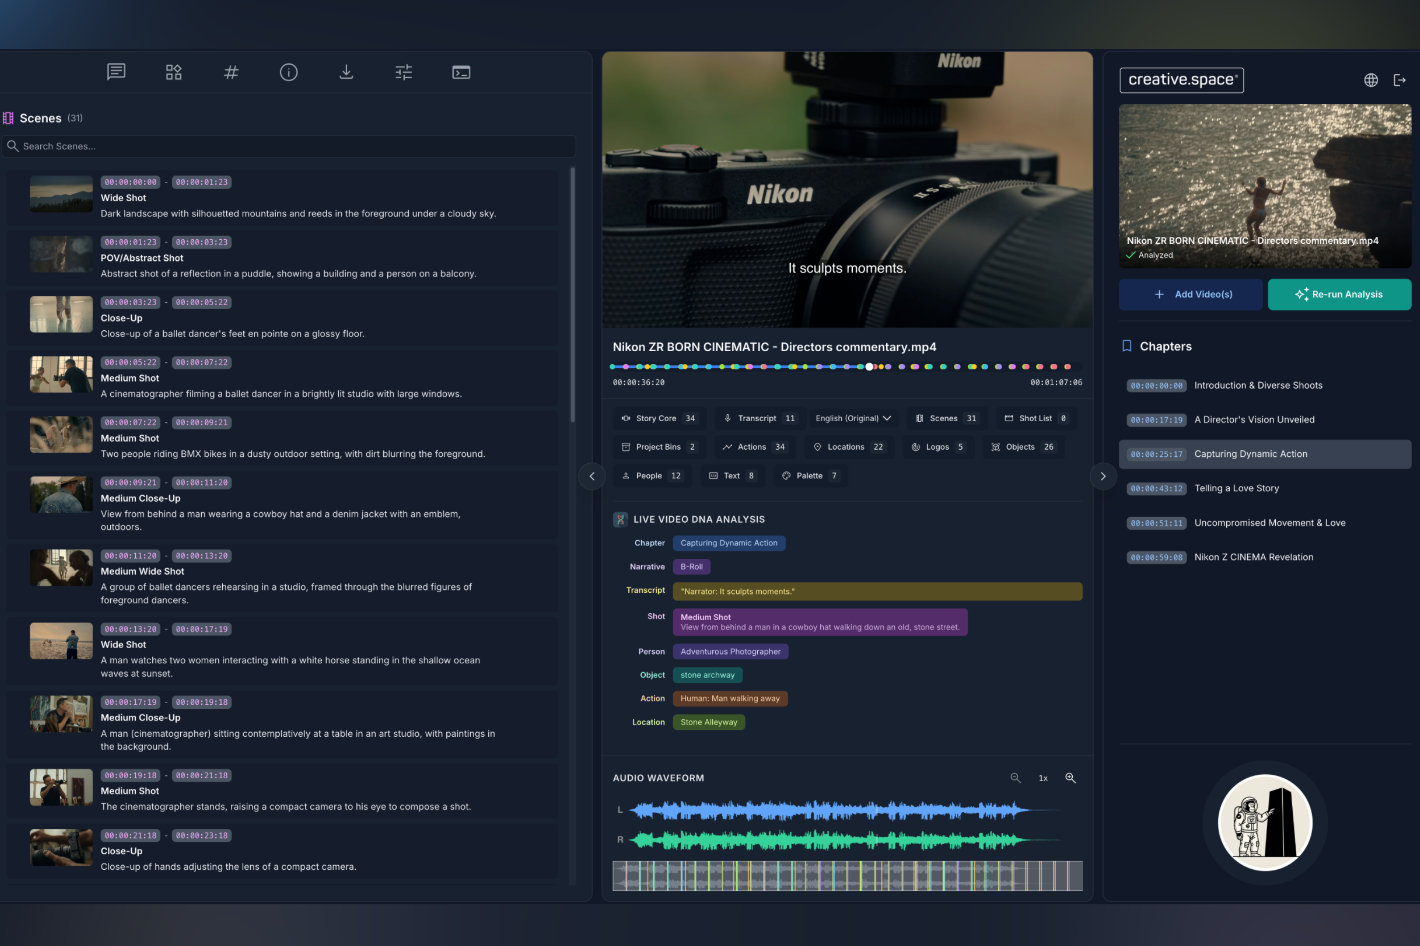Open the dark landscape Wide Shot scene

coord(283,198)
